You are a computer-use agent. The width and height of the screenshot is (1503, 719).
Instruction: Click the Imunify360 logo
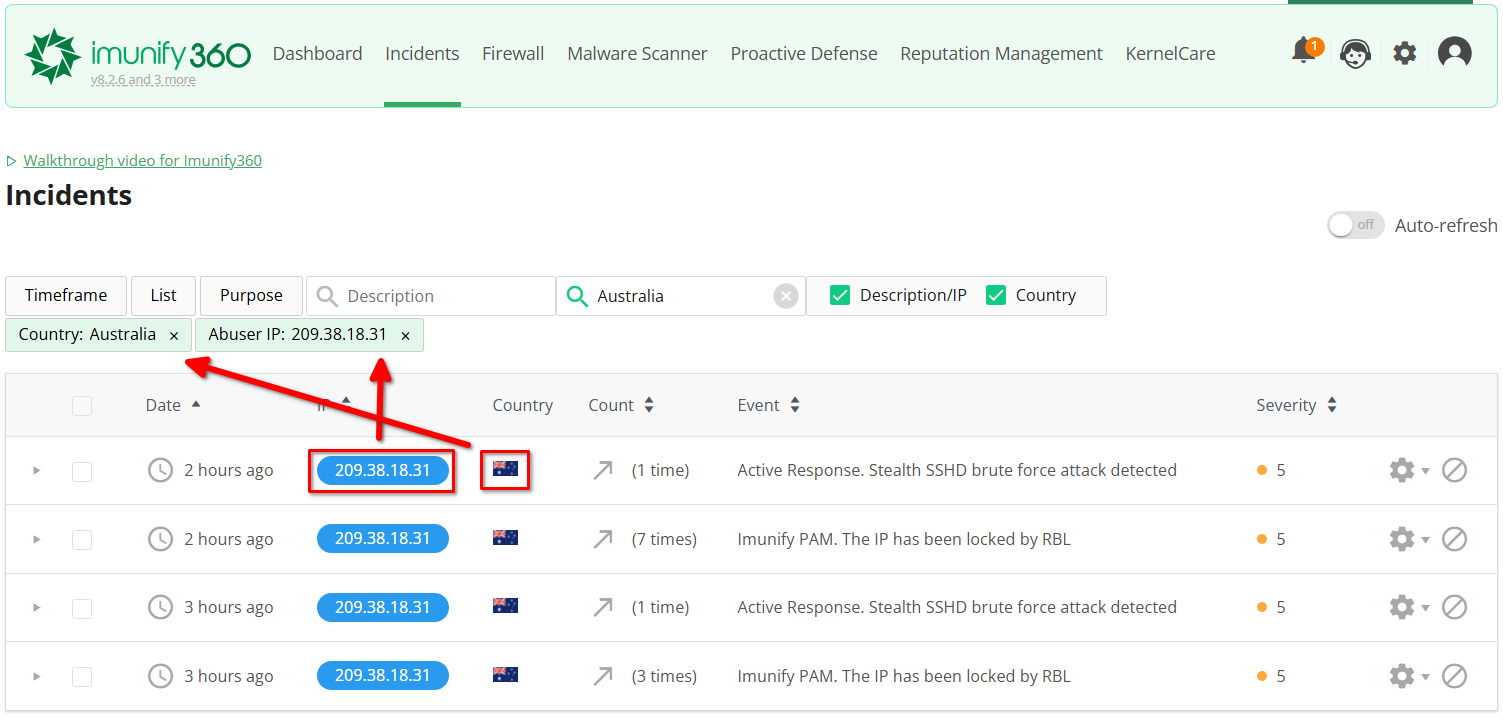(x=138, y=54)
